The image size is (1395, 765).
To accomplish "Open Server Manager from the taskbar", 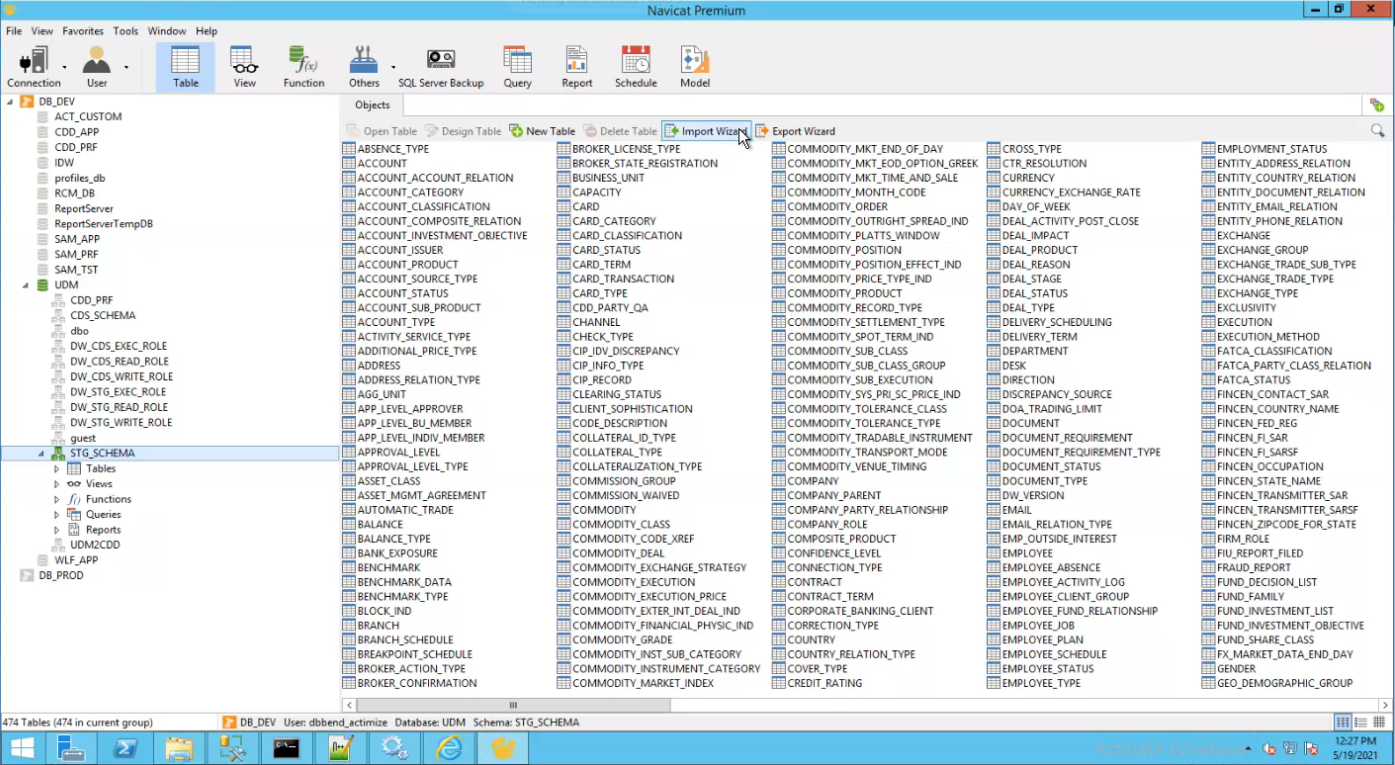I will pos(73,747).
